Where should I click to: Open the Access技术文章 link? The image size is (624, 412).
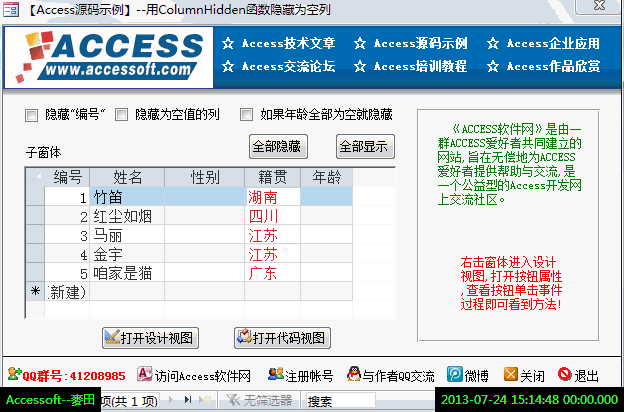pos(289,43)
